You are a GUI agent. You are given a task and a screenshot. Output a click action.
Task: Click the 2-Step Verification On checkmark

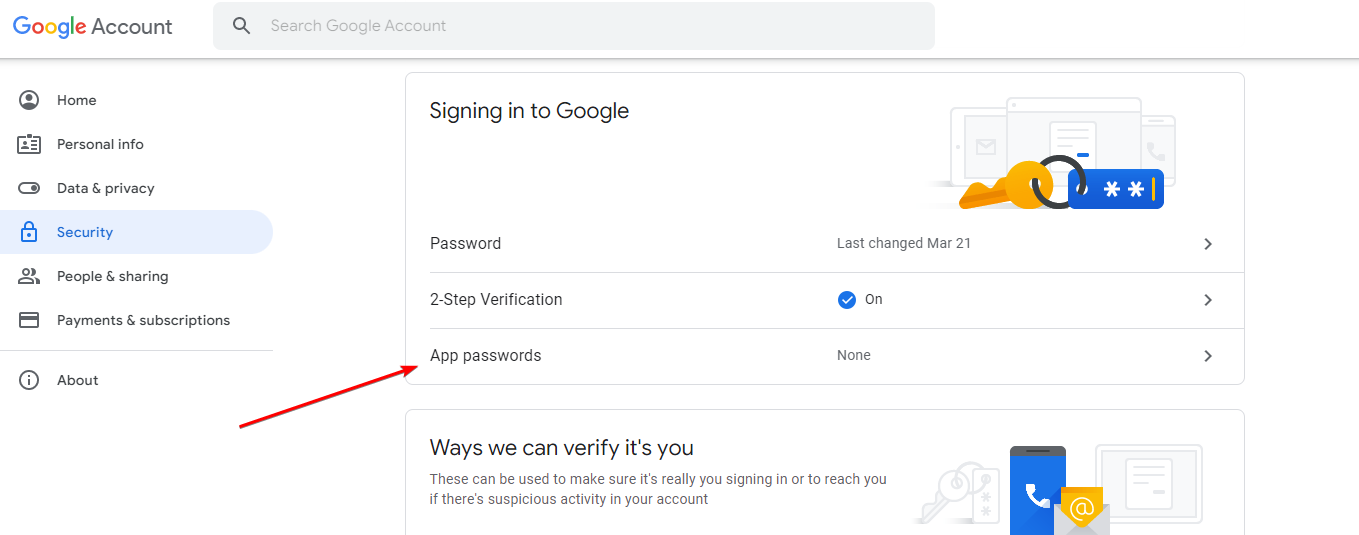[847, 300]
